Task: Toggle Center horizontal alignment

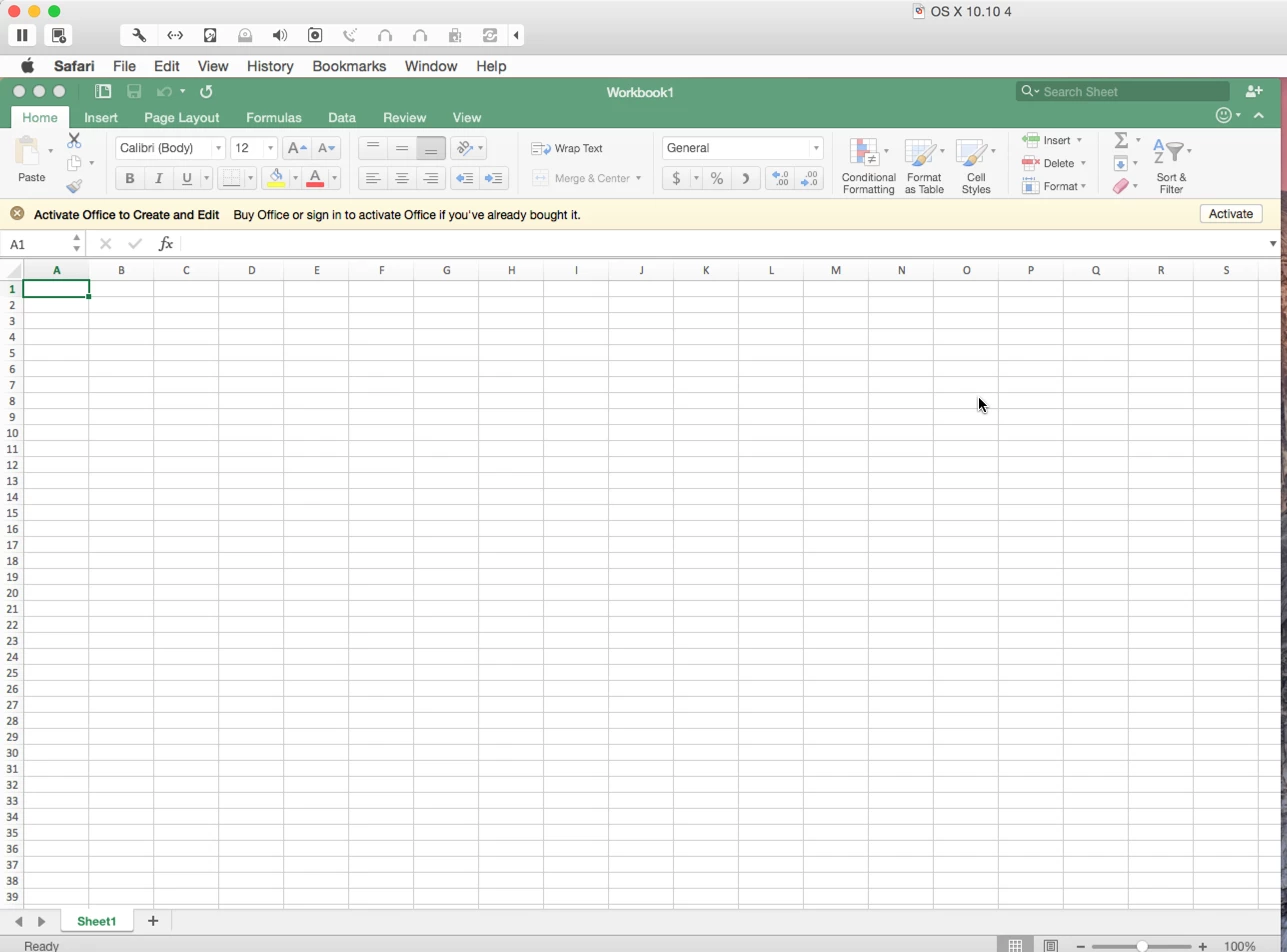Action: pos(401,178)
